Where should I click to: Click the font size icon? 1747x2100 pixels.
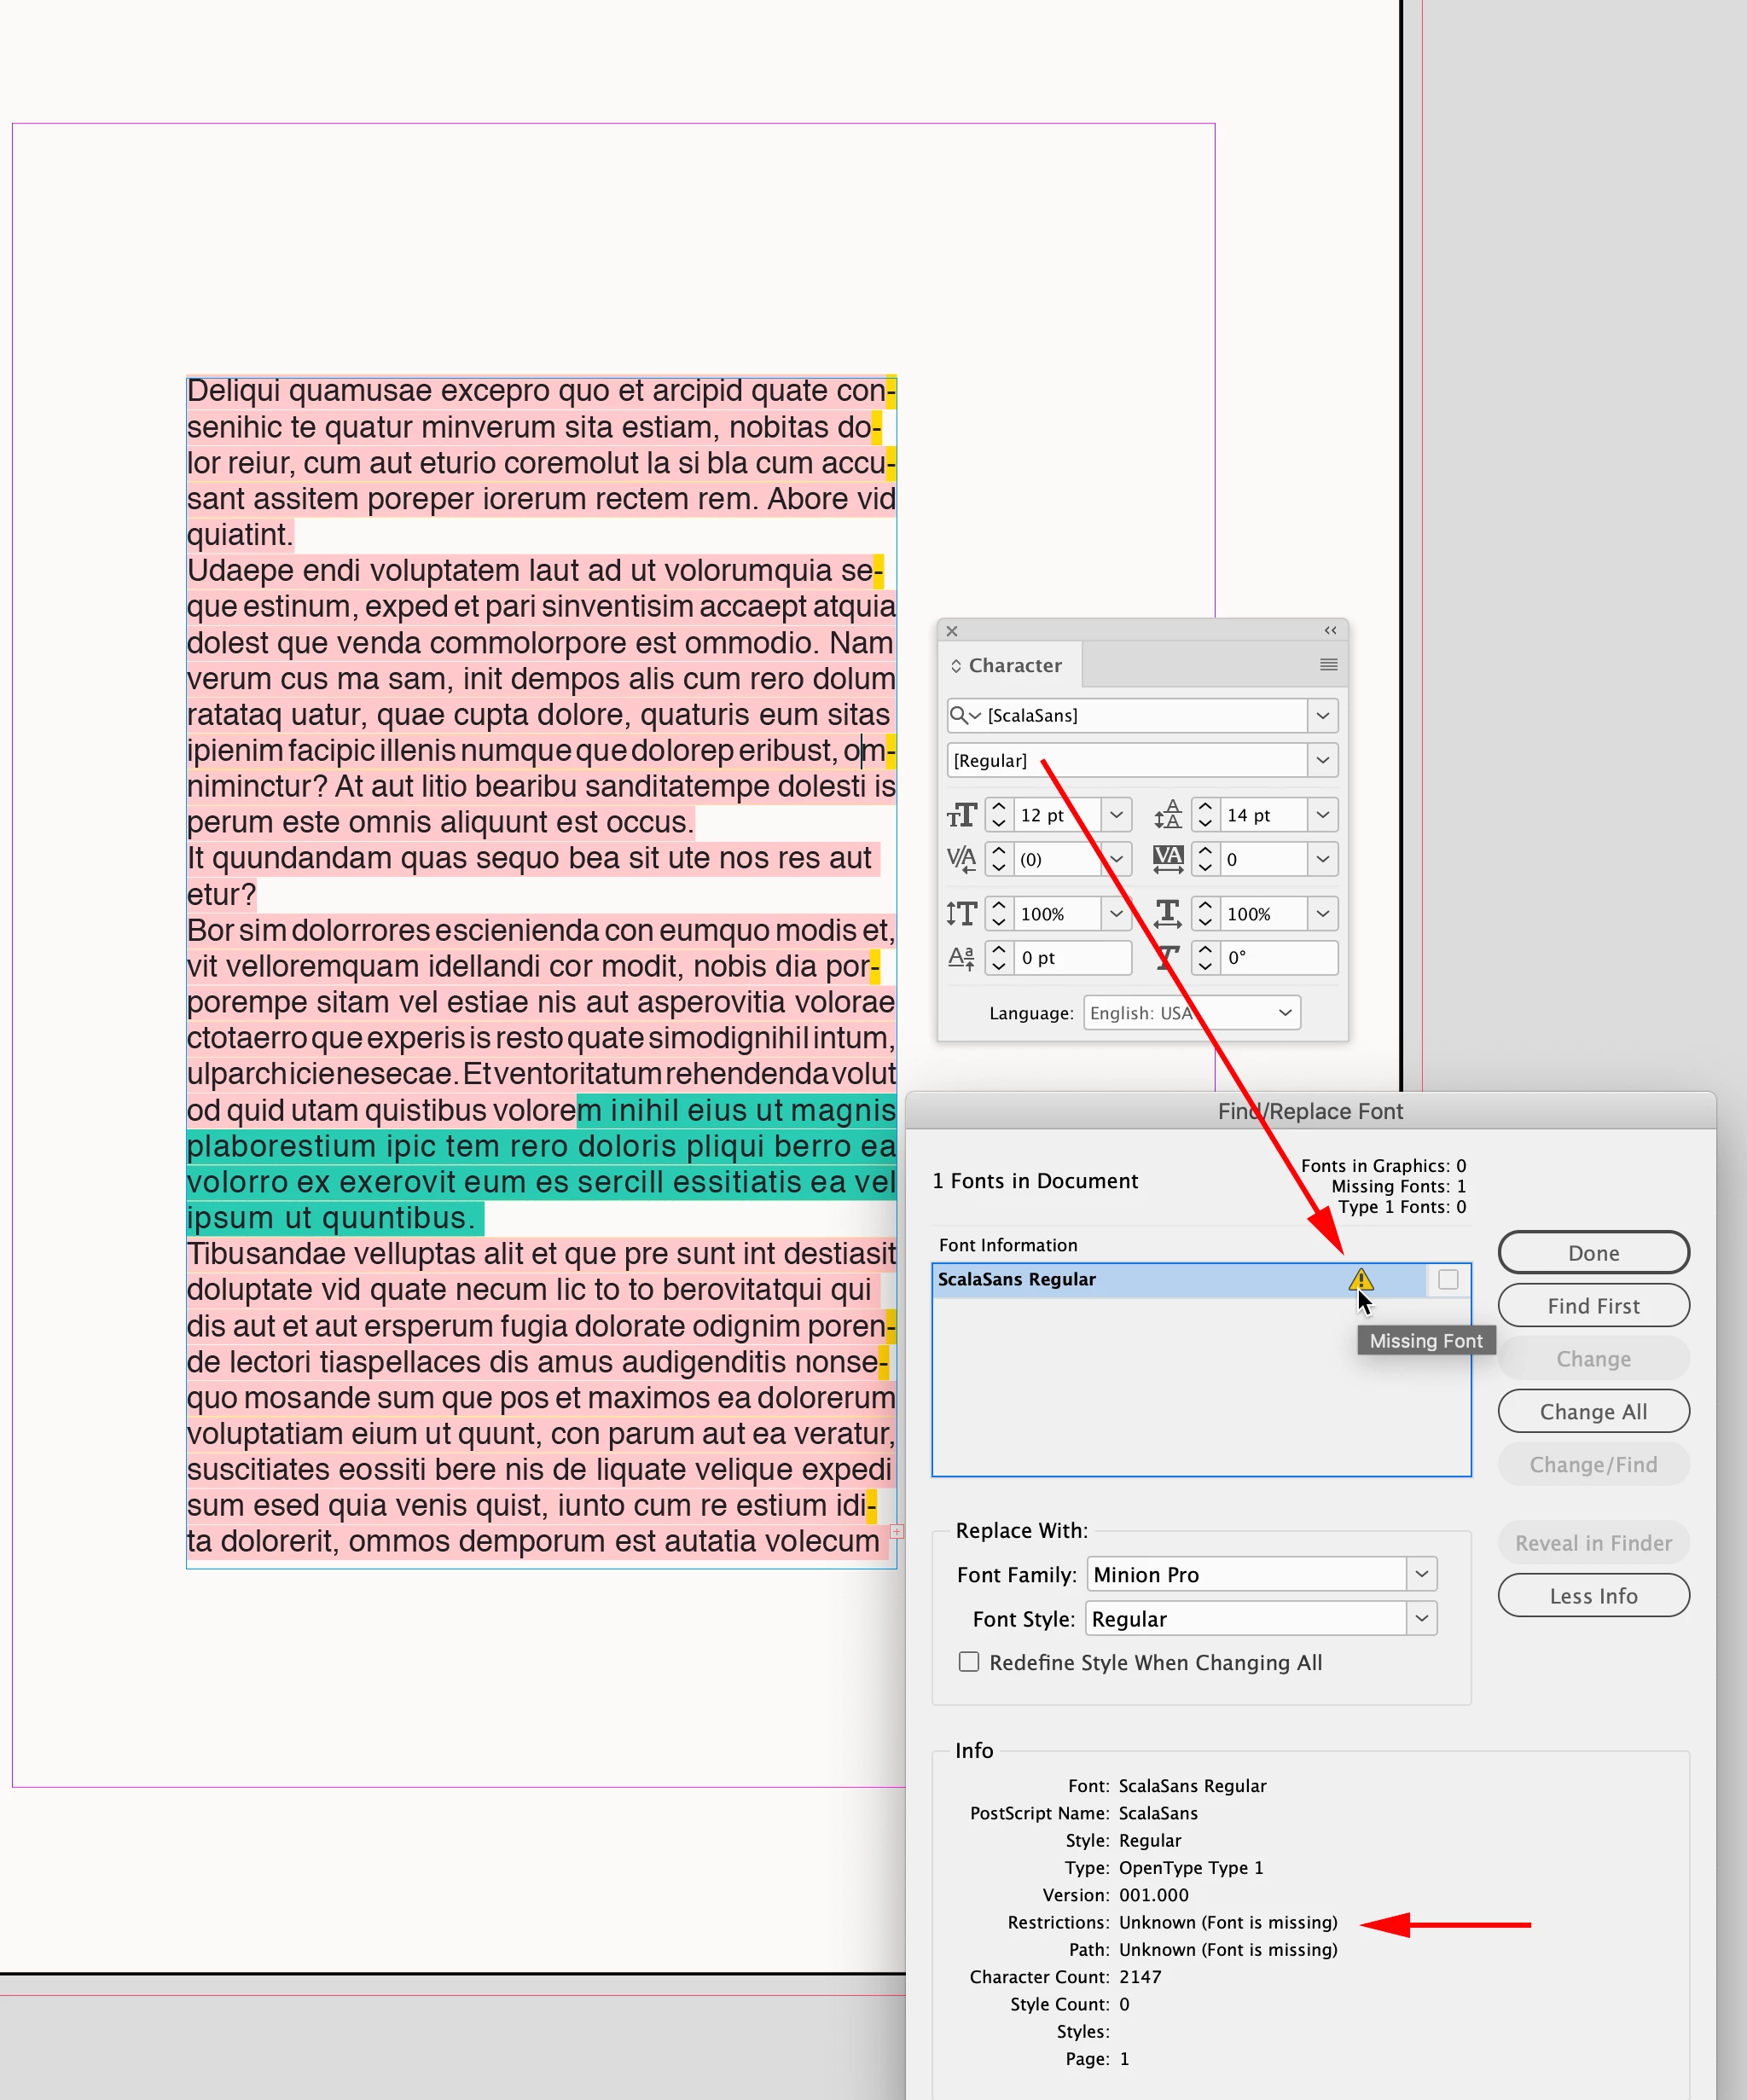tap(961, 815)
